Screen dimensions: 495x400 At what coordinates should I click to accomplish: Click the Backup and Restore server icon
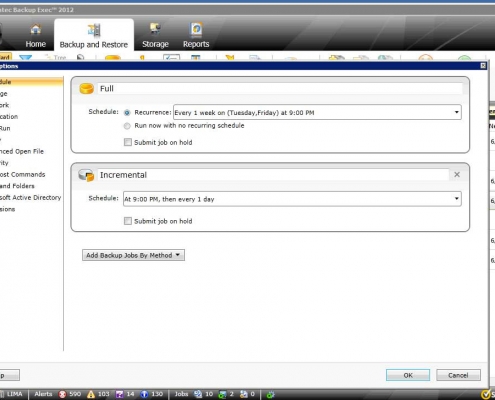tap(94, 30)
